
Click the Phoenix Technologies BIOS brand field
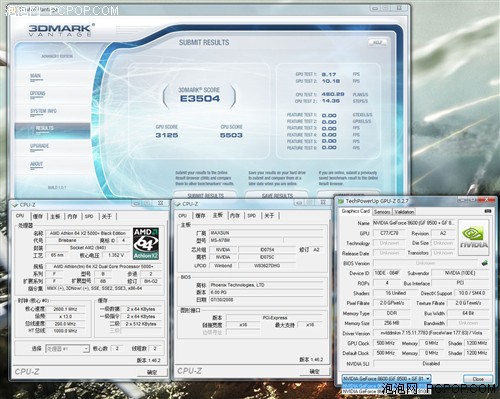tap(266, 285)
